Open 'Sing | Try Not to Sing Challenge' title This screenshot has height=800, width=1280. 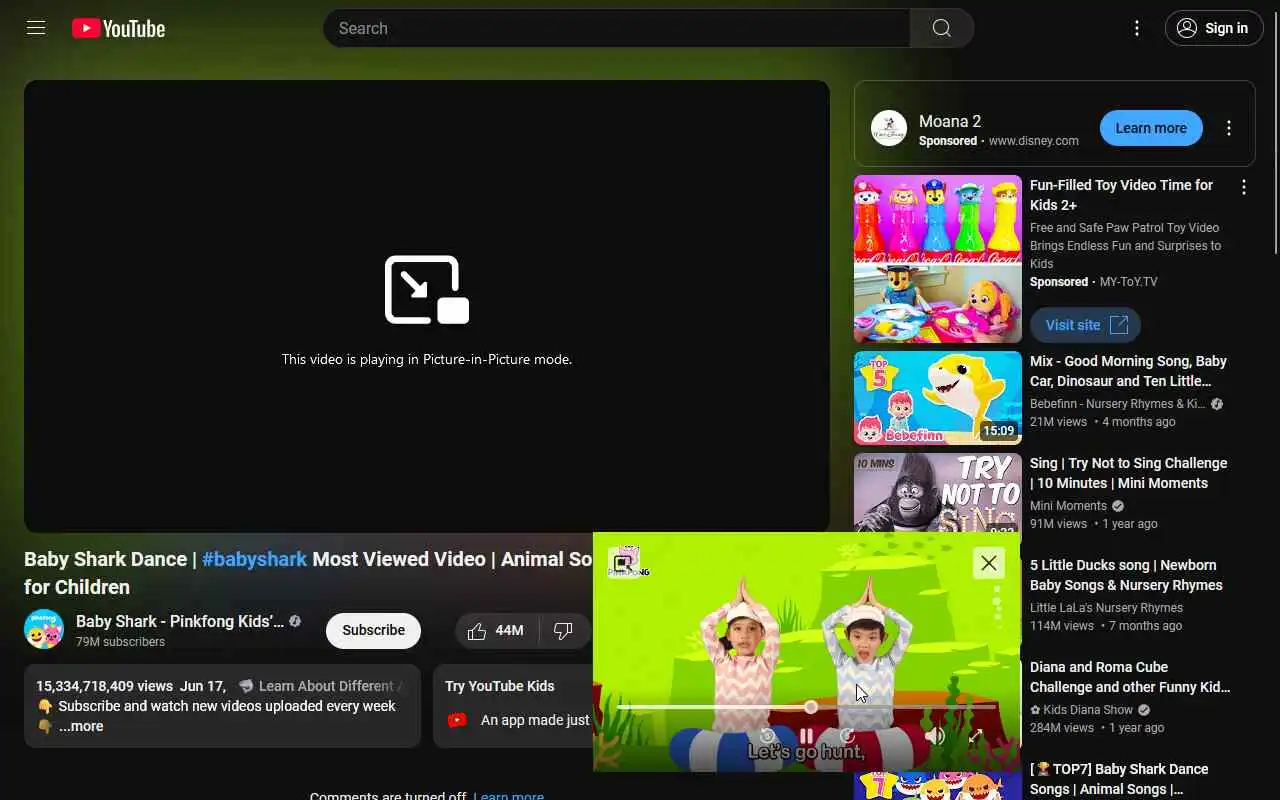[x=1128, y=473]
